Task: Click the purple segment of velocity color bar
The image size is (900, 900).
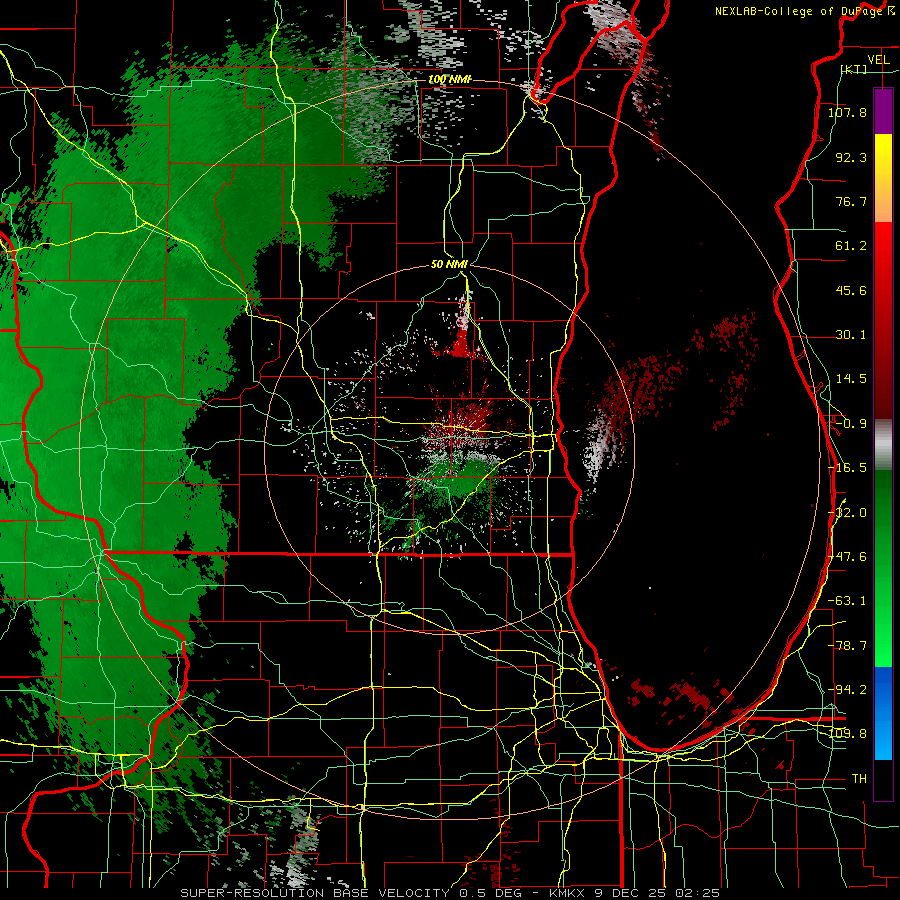Action: [883, 111]
